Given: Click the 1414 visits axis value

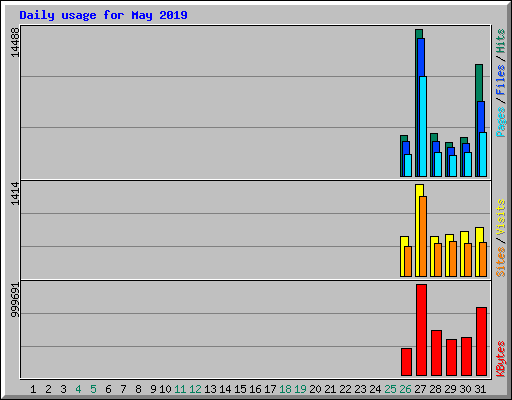Looking at the screenshot, I should coord(15,194).
